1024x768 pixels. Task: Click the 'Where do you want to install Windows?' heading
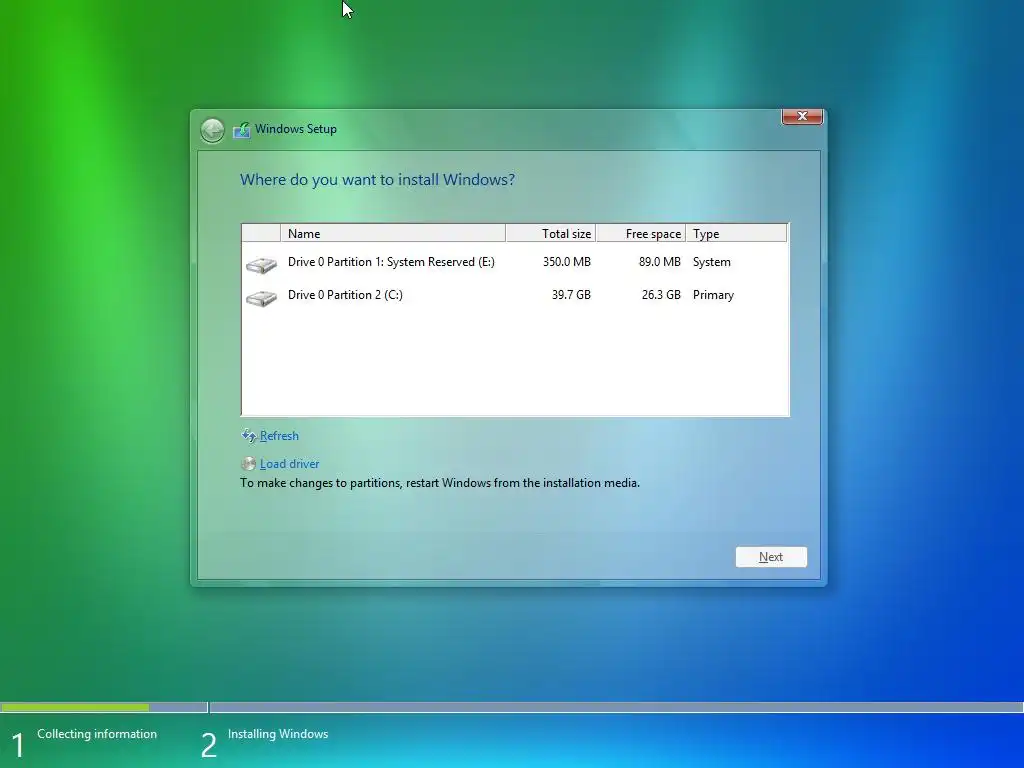point(377,180)
